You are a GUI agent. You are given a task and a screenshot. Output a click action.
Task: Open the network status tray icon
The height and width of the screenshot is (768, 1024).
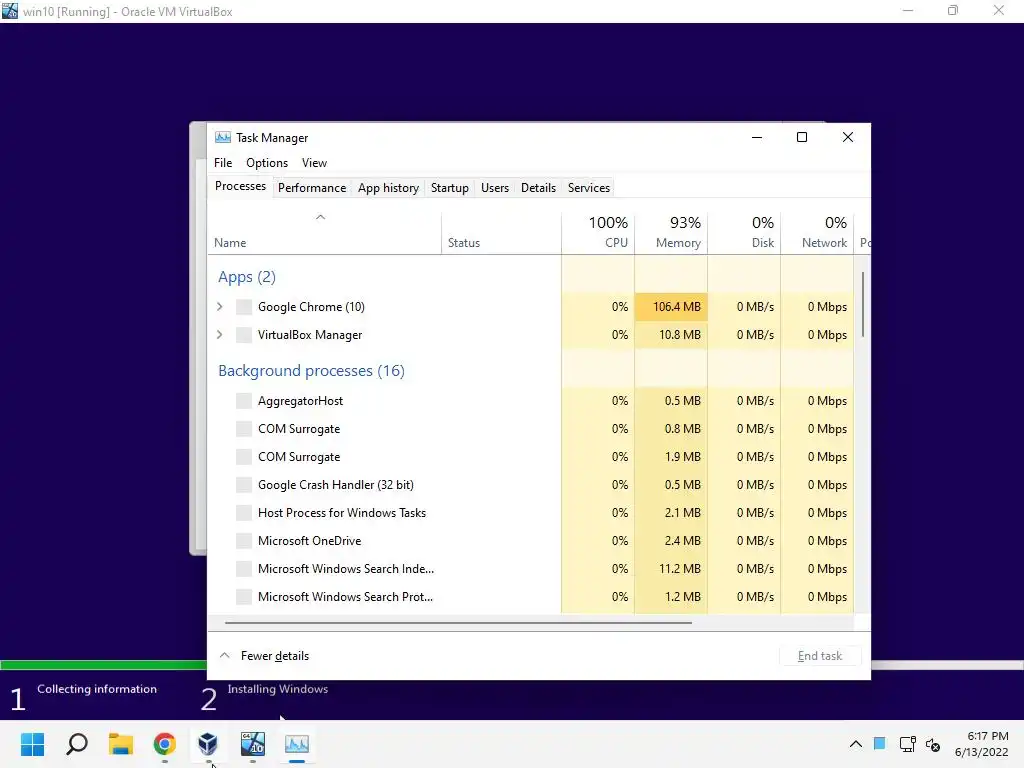(x=907, y=744)
